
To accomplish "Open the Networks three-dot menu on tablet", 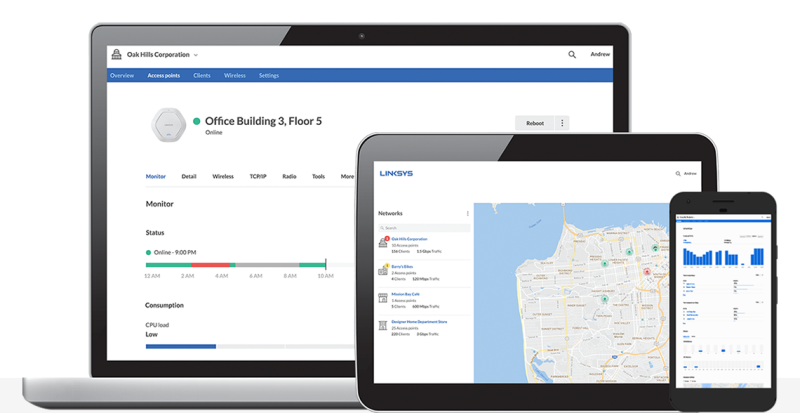I will point(467,213).
